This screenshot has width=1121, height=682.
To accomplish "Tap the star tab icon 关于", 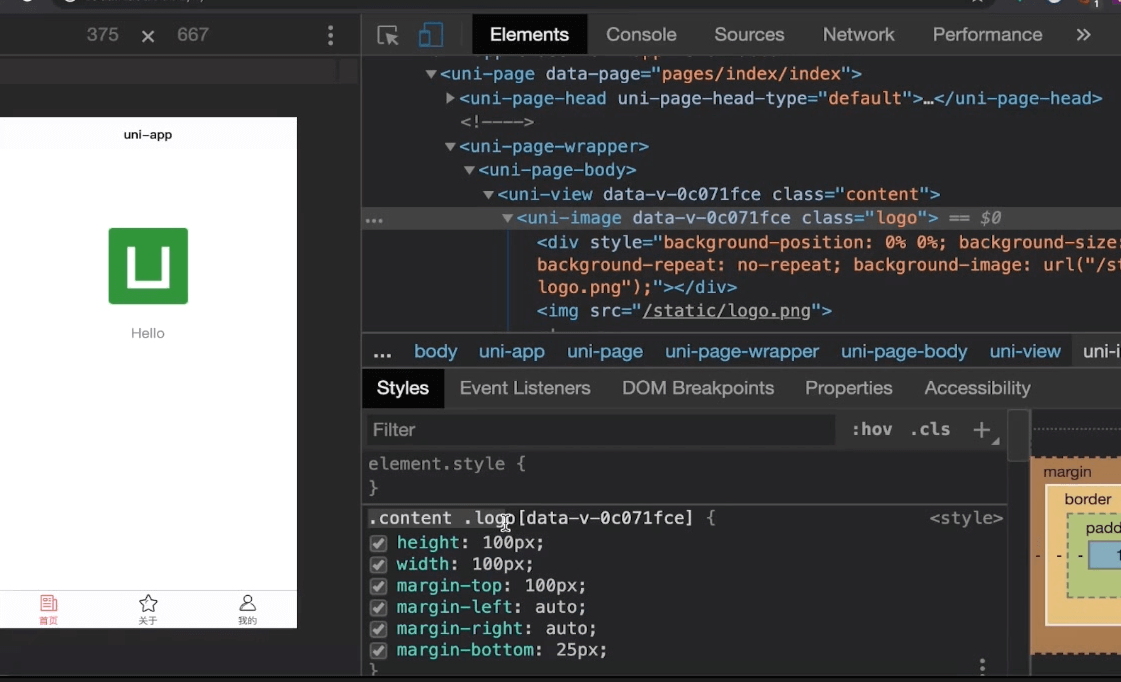I will click(148, 609).
